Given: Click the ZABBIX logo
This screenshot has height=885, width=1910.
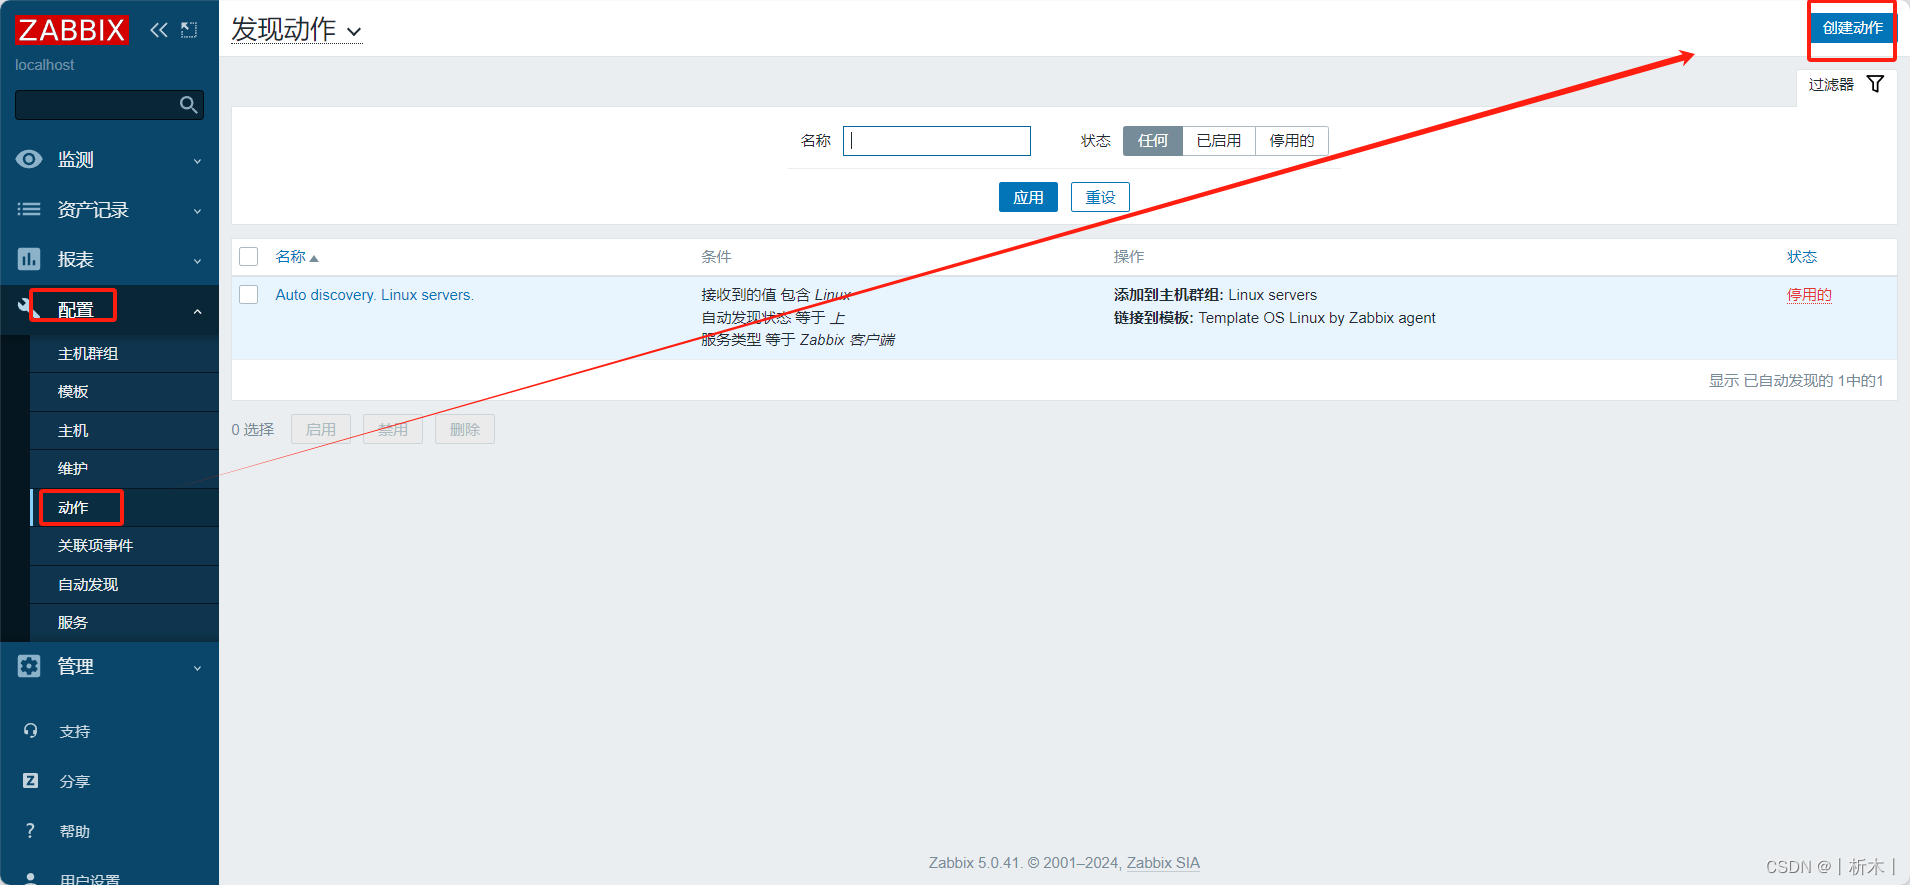Looking at the screenshot, I should [71, 30].
